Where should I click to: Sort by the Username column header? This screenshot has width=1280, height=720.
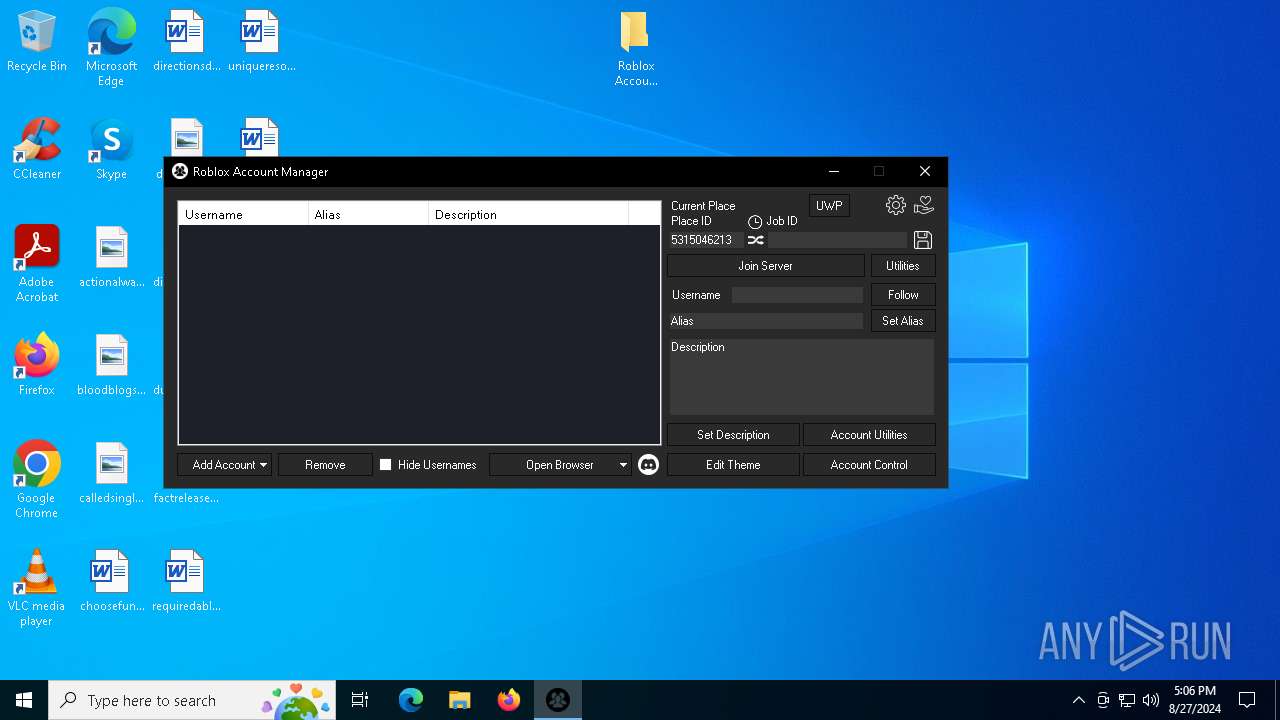click(244, 214)
